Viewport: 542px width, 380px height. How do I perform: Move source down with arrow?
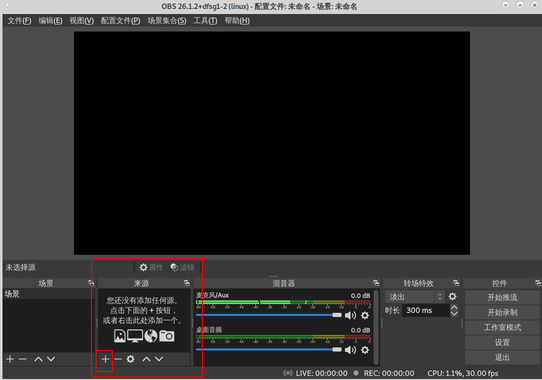tap(159, 359)
